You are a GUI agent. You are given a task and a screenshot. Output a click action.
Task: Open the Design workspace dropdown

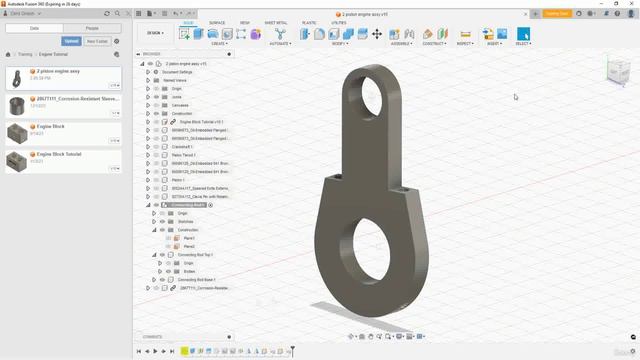pyautogui.click(x=156, y=33)
